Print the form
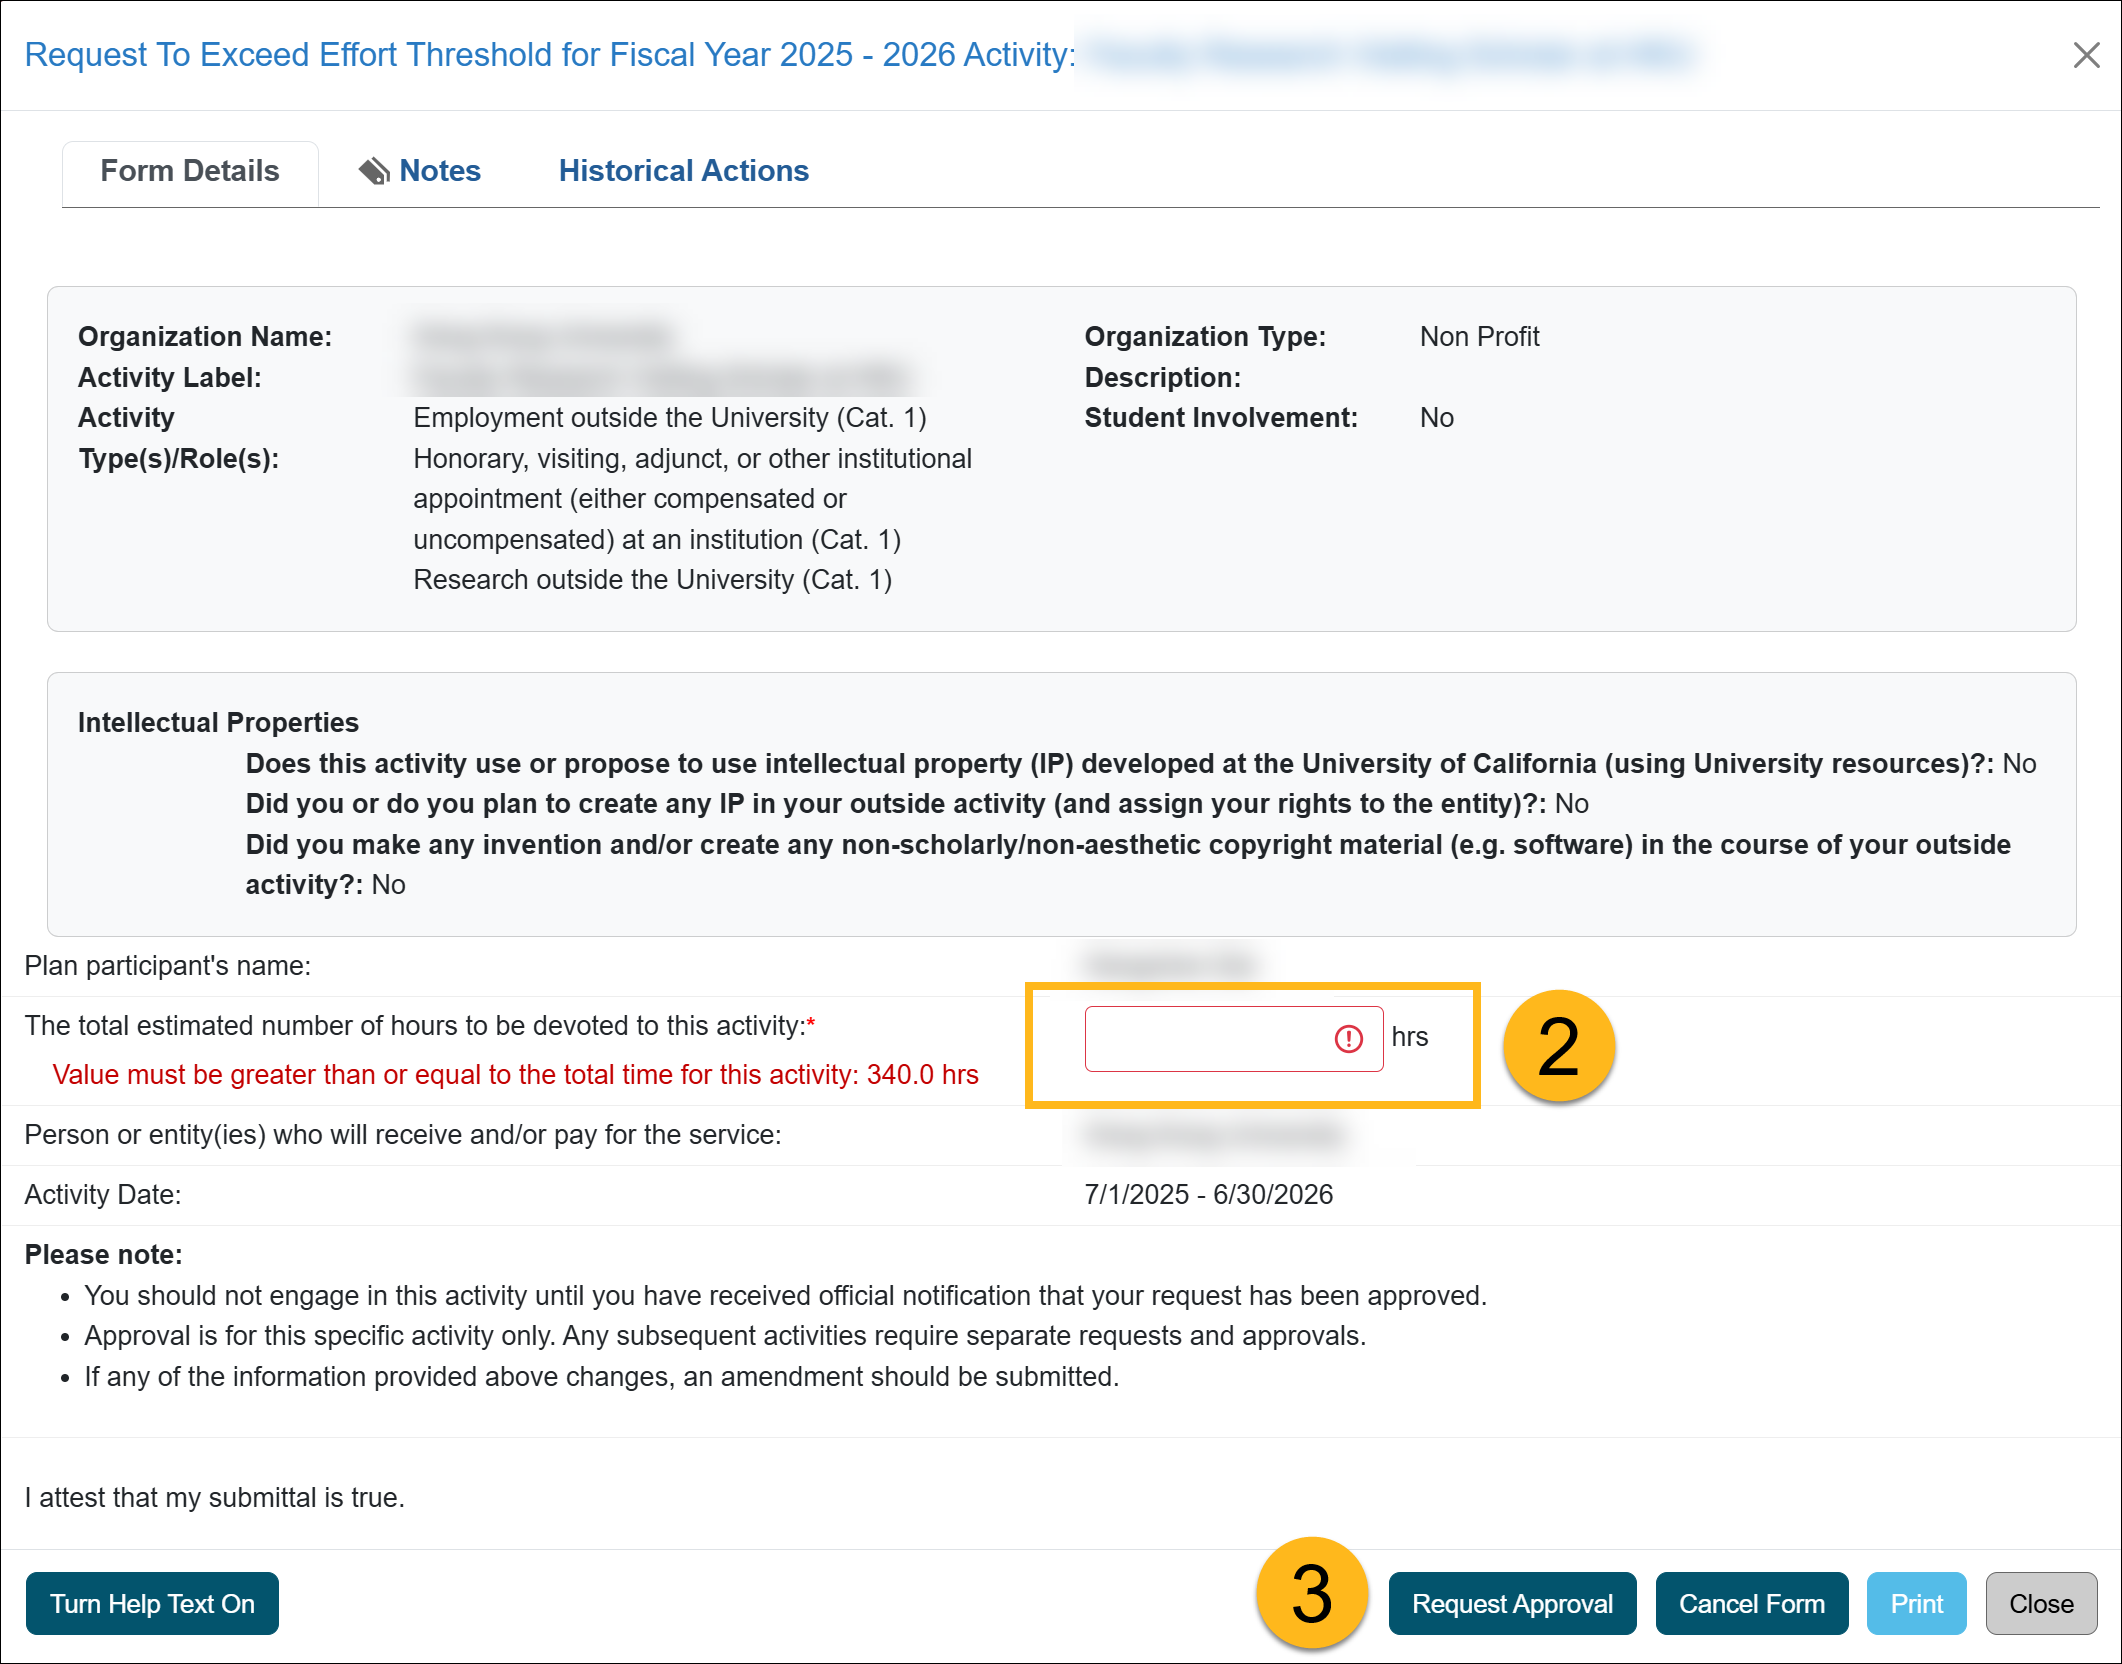 [x=1915, y=1603]
